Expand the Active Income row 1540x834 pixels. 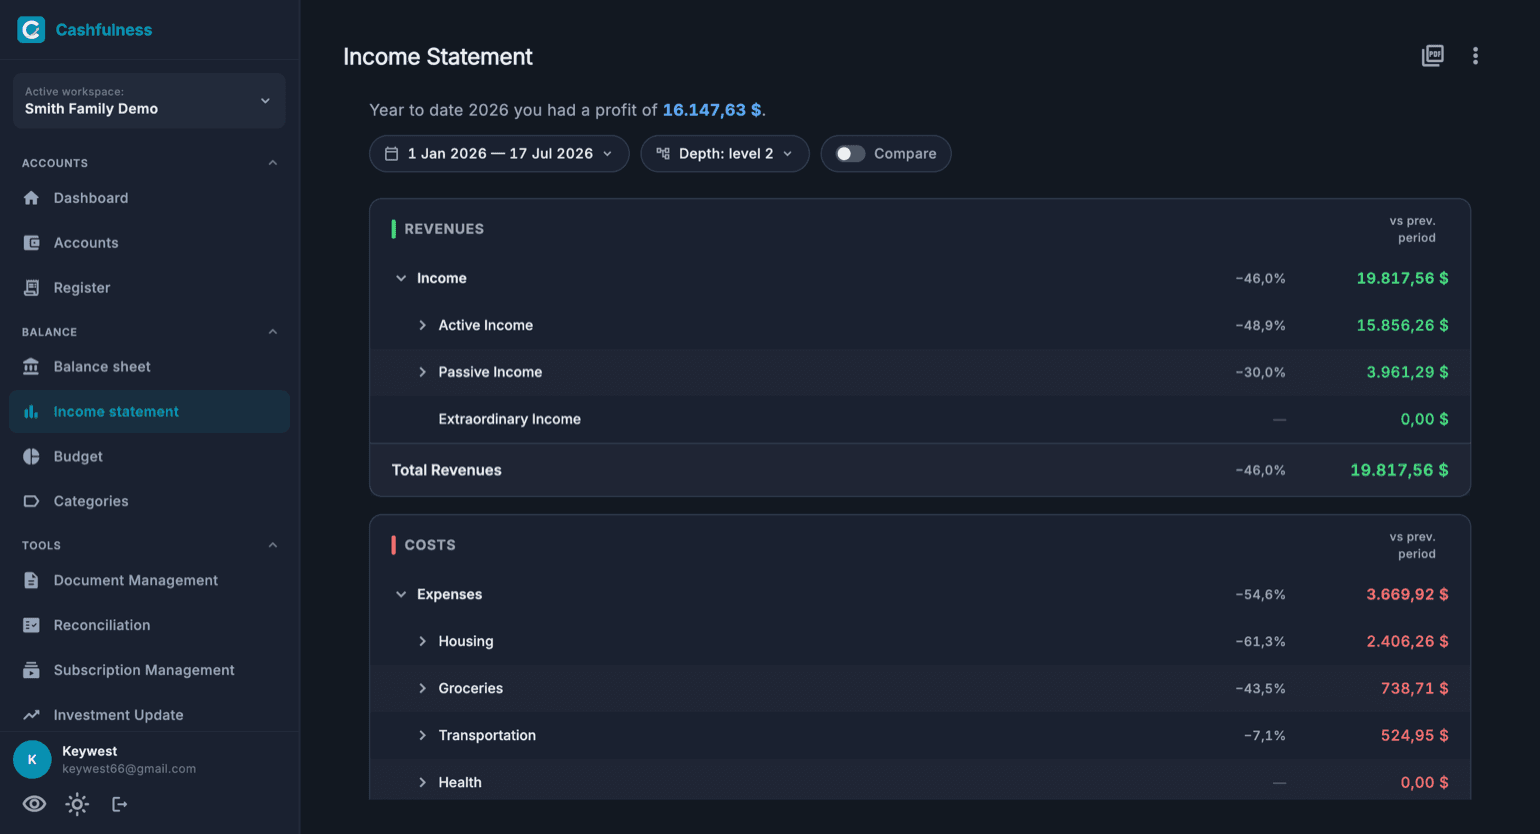click(422, 325)
